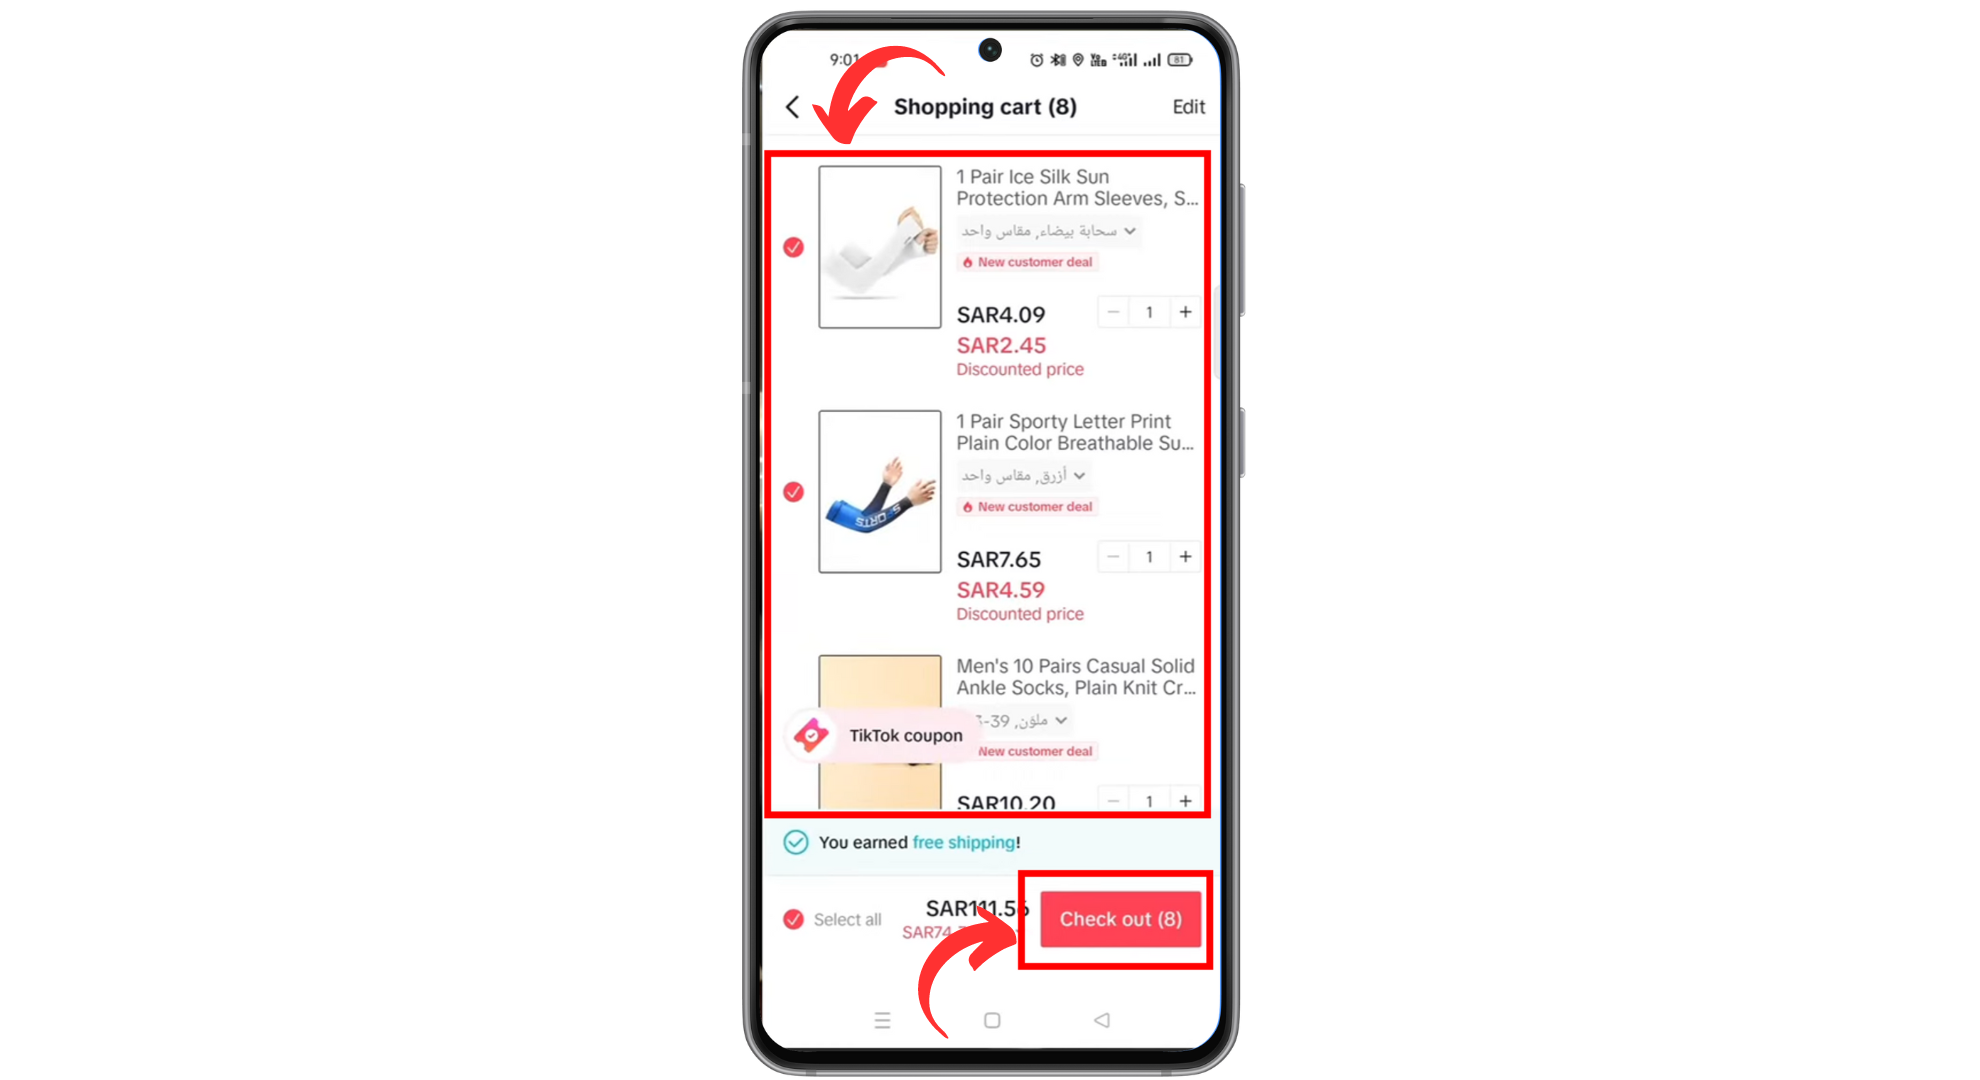1980x1080 pixels.
Task: Tap the free shipping earned checkmark icon
Action: tap(797, 841)
